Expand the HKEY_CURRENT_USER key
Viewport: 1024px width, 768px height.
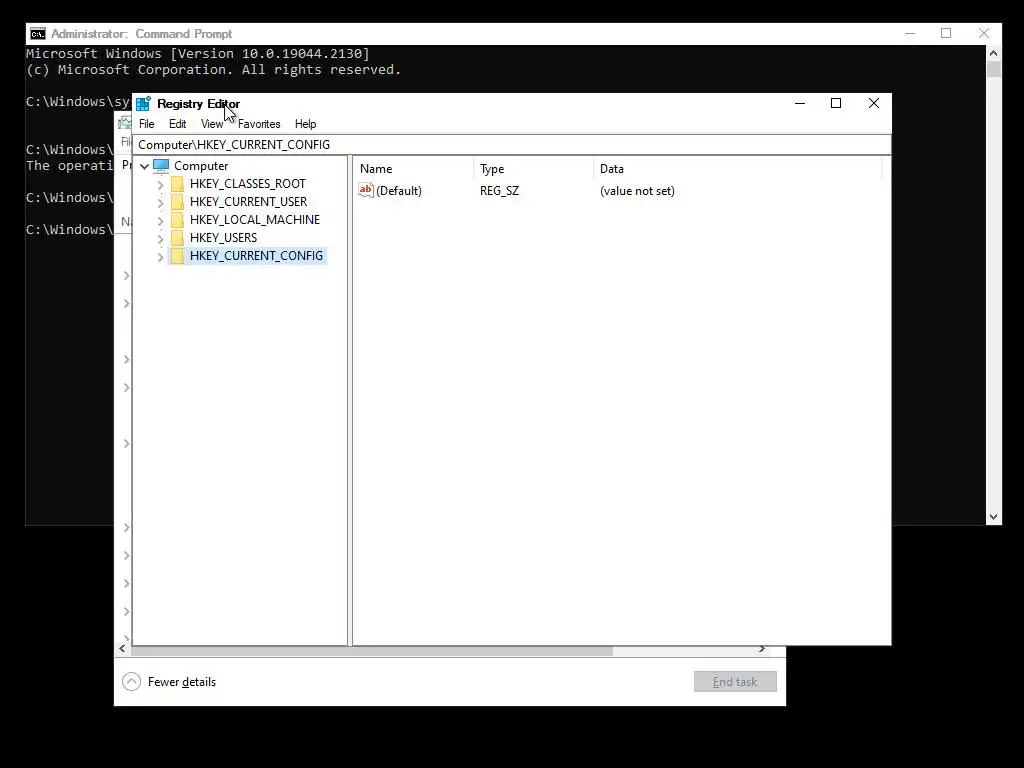(161, 203)
